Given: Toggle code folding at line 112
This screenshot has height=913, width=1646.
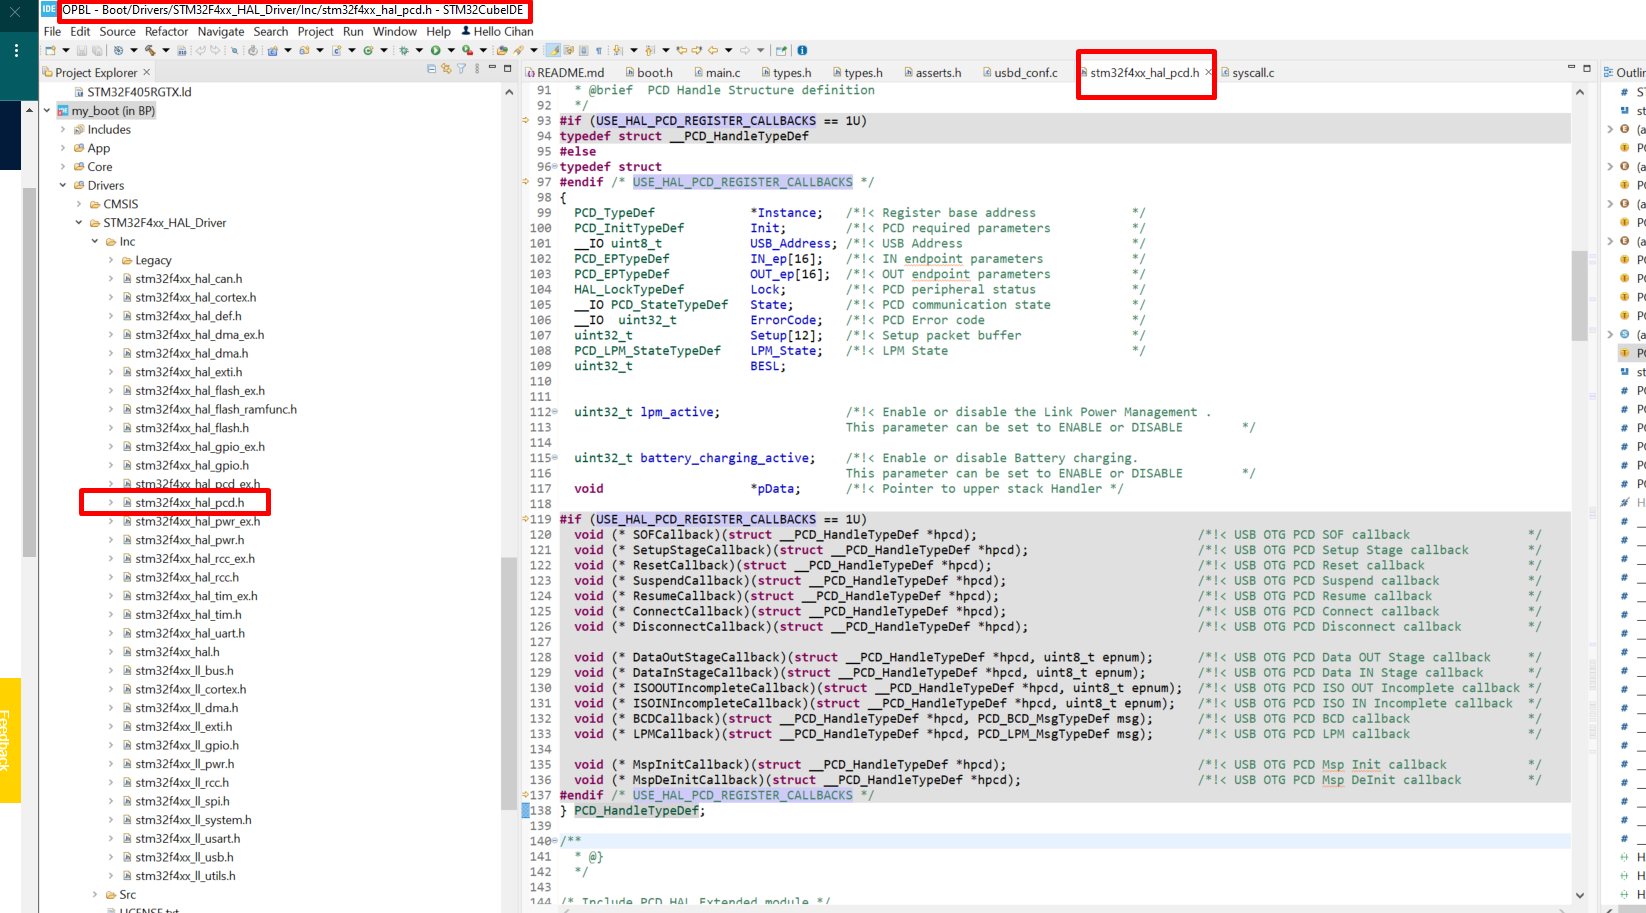Looking at the screenshot, I should click(x=554, y=412).
